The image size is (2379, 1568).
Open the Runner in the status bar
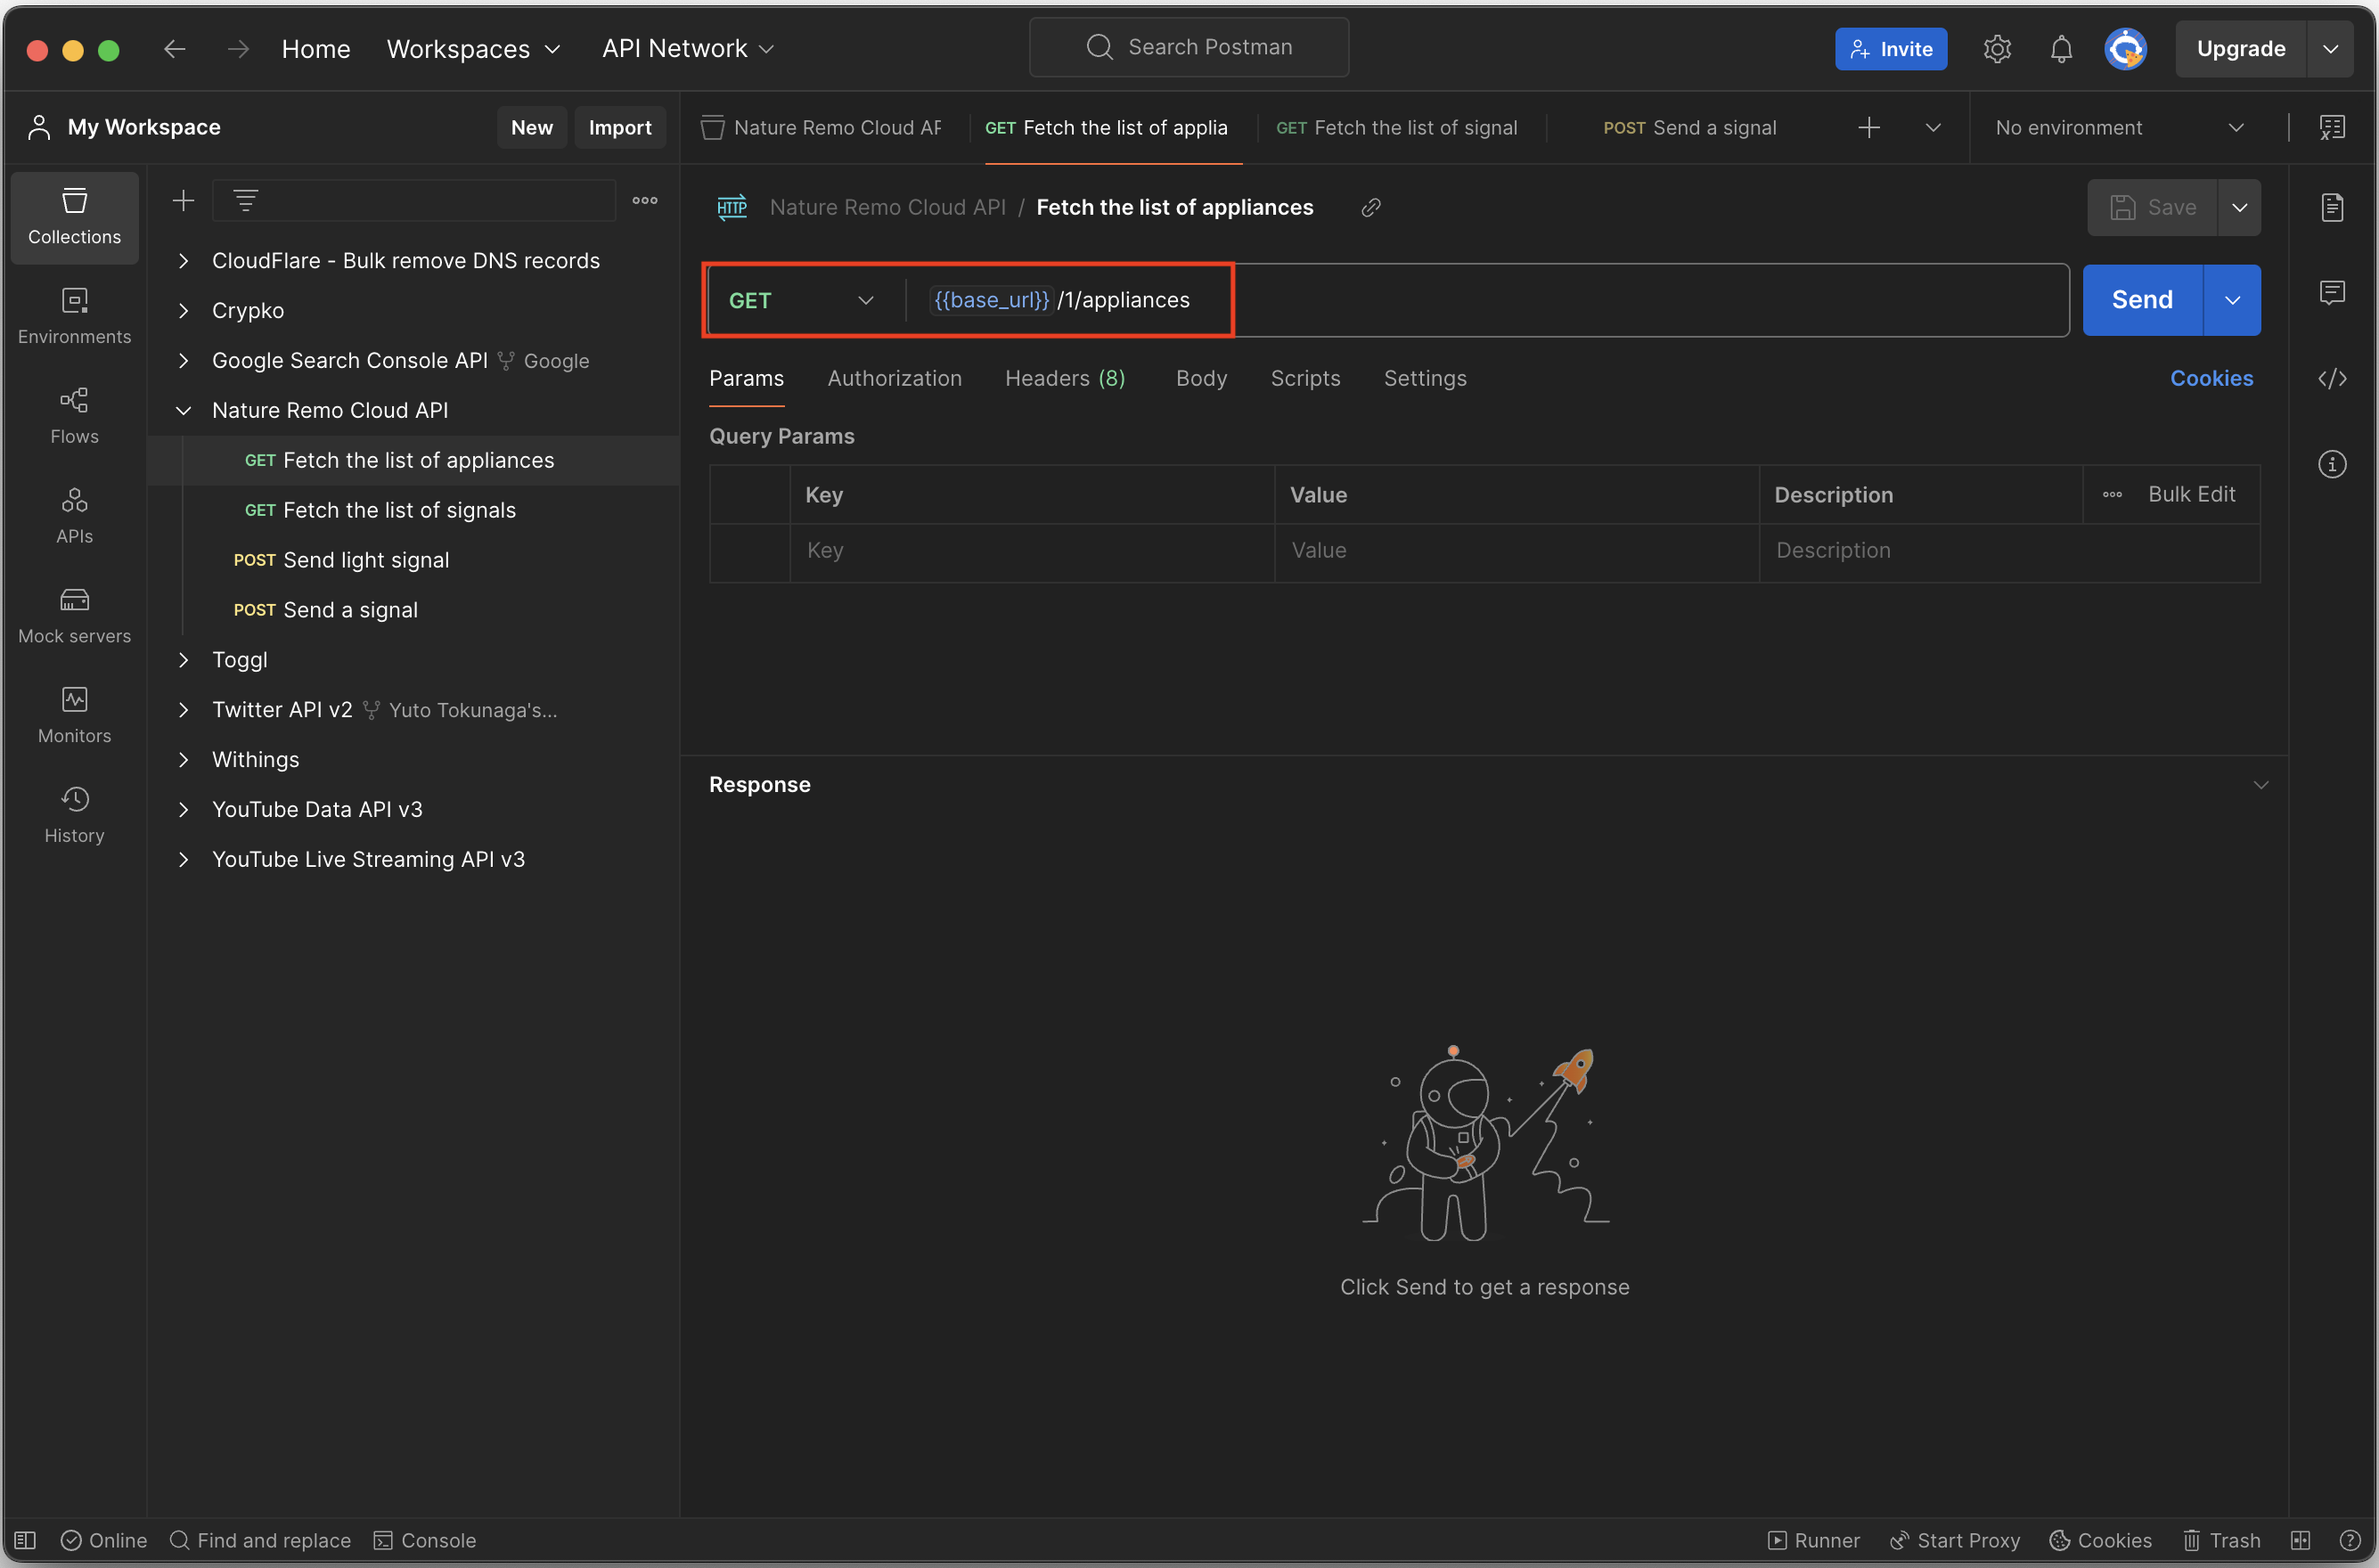[x=1813, y=1540]
